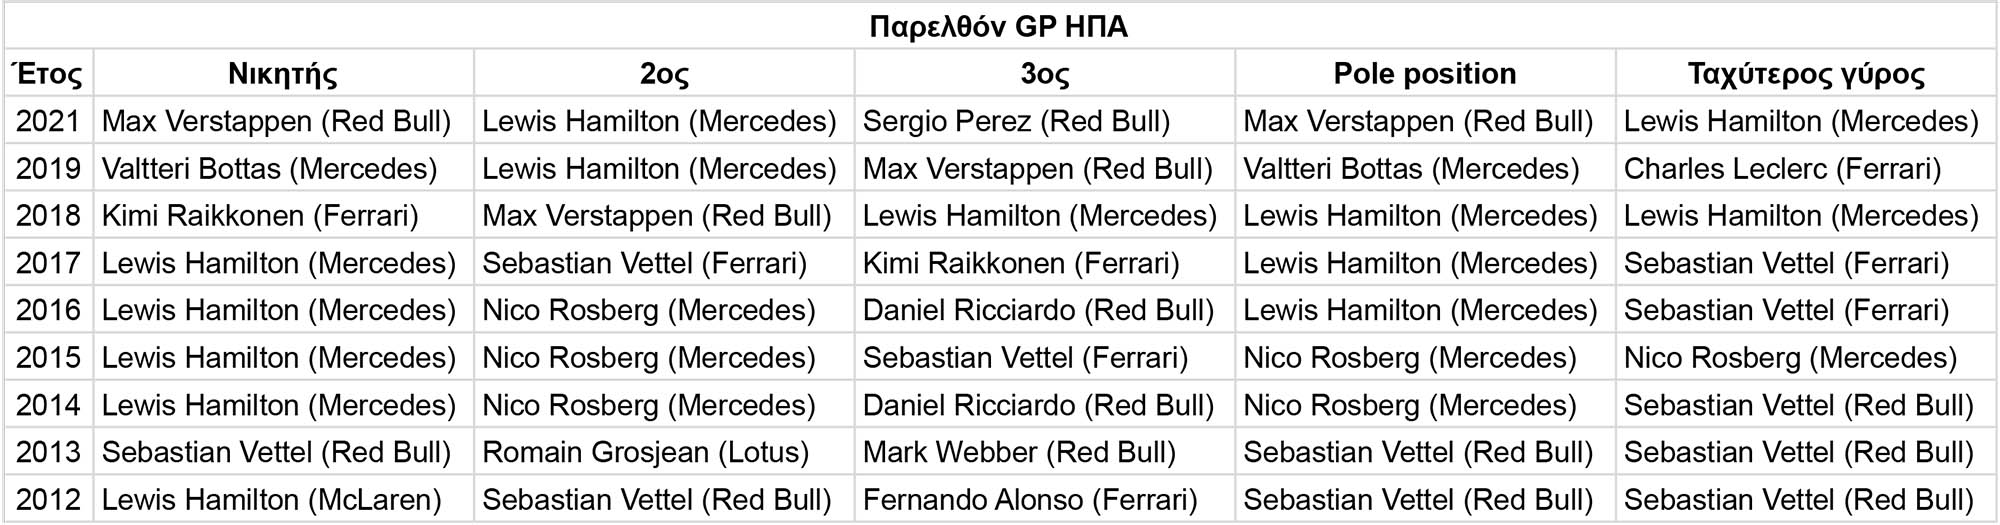
Task: Click the 2015 fastest lap Nico Rosberg cell
Action: pos(1790,358)
